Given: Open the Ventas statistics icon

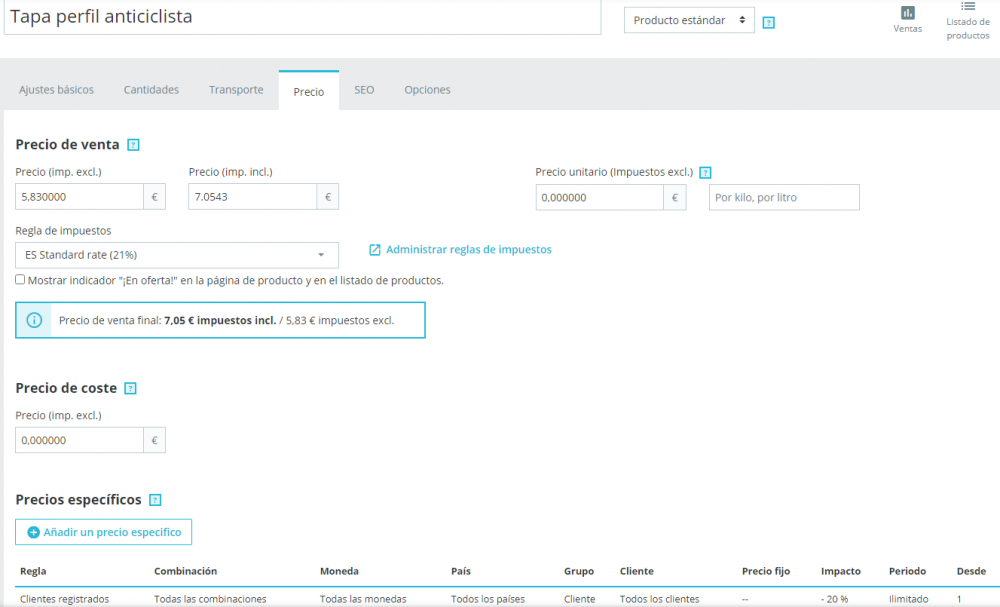Looking at the screenshot, I should (x=907, y=18).
